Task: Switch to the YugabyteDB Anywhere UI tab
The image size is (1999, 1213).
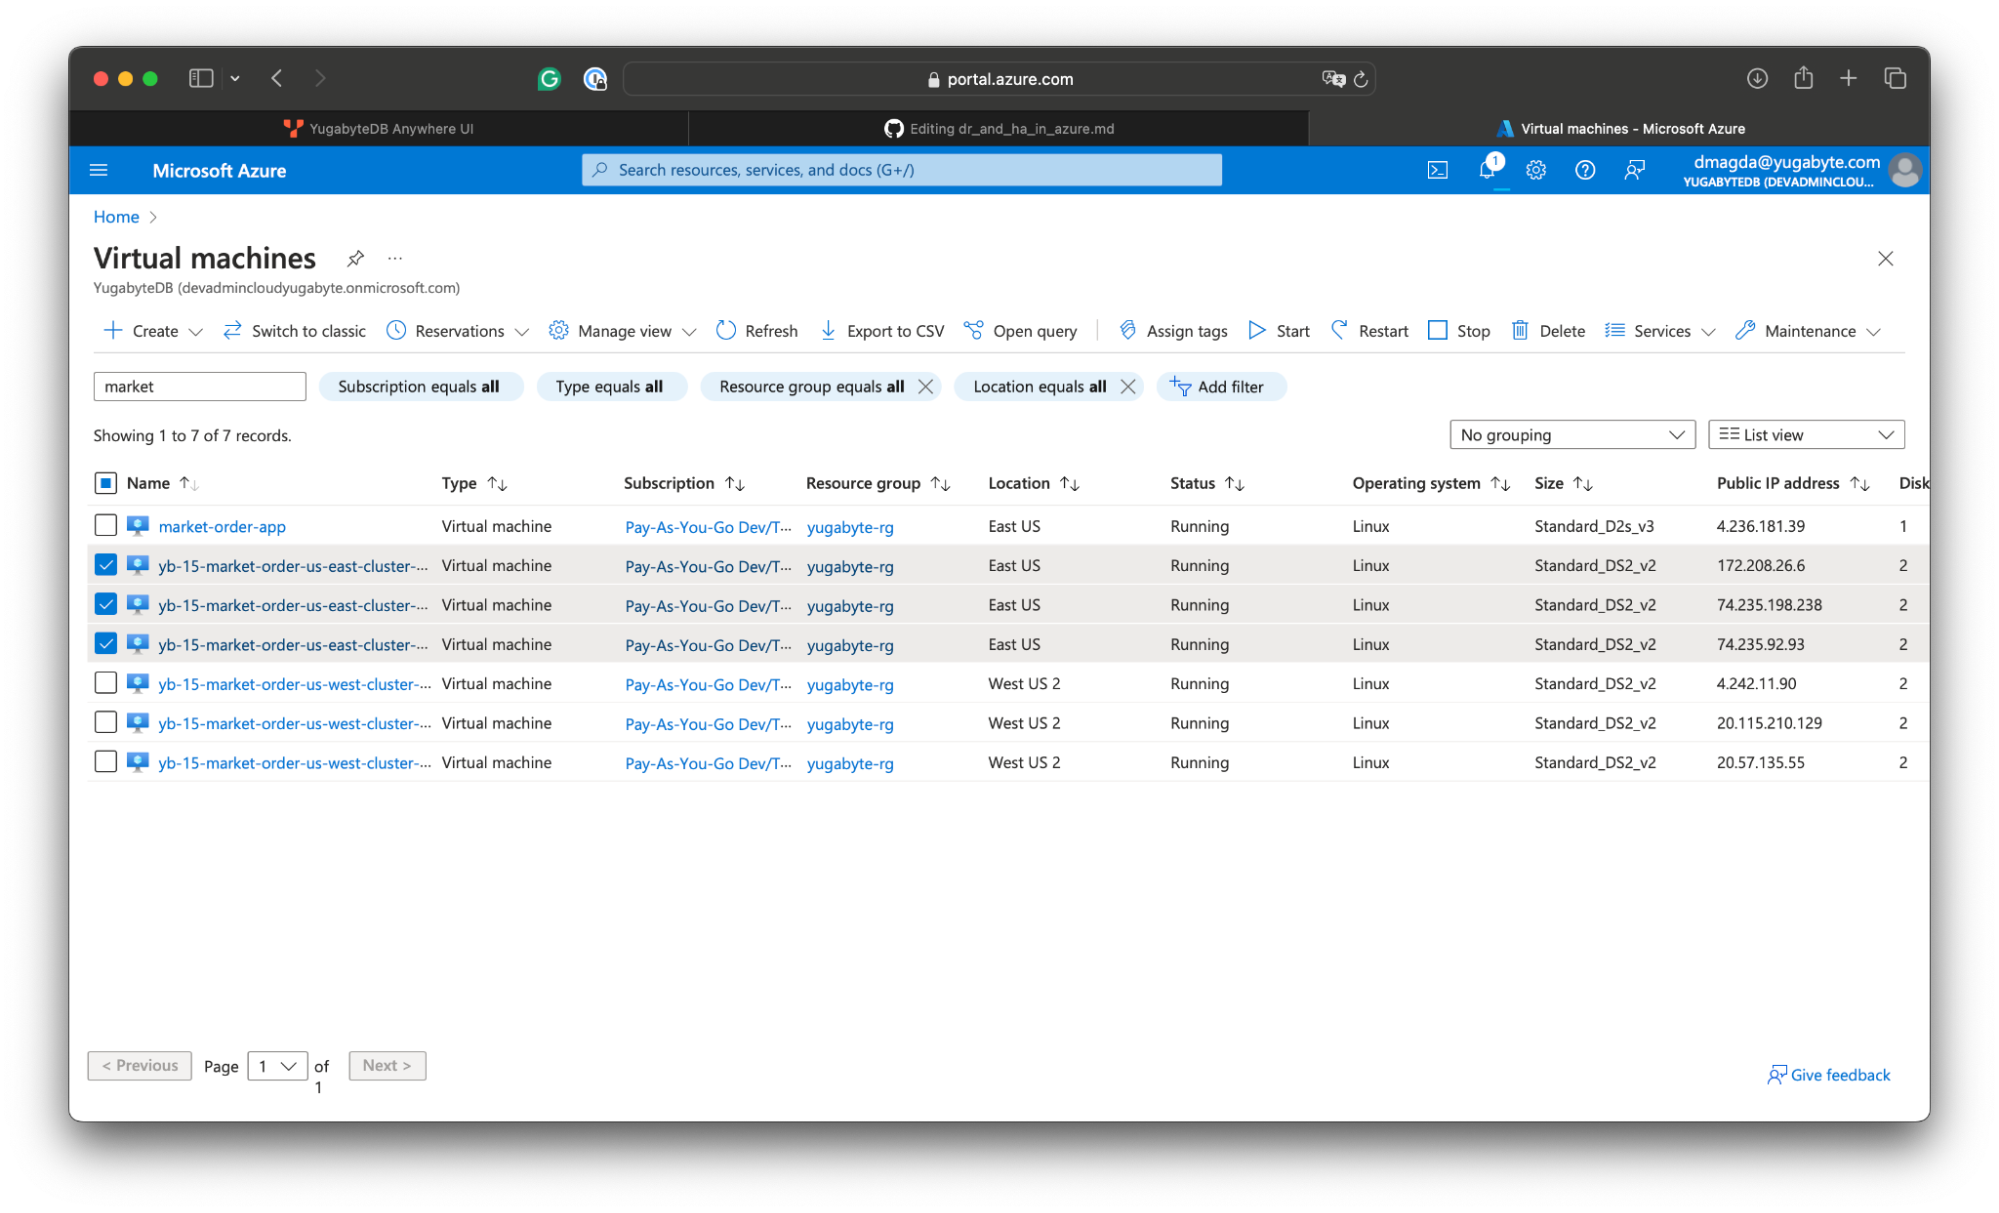Action: 379,129
